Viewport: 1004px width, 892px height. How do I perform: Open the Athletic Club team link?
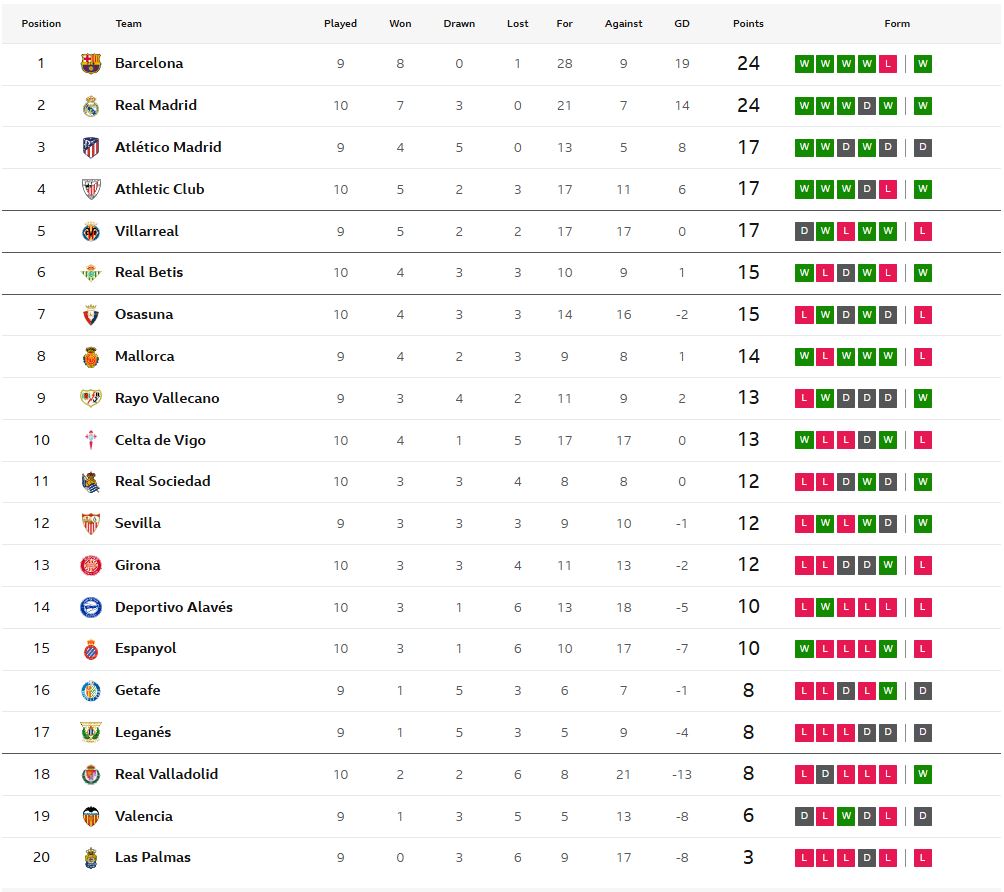159,189
